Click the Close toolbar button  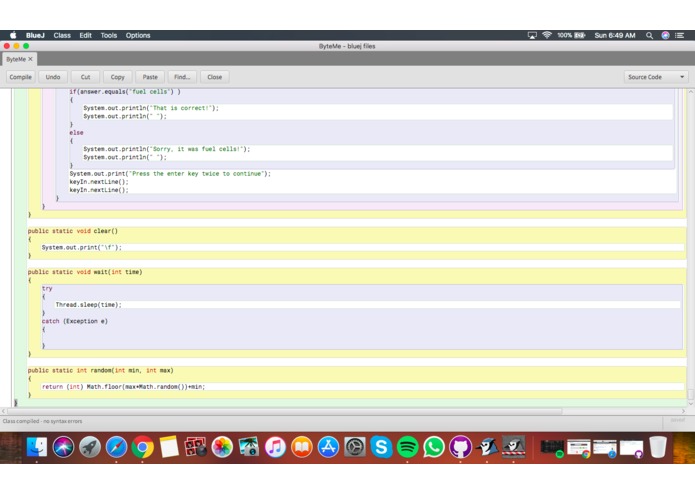tap(215, 77)
